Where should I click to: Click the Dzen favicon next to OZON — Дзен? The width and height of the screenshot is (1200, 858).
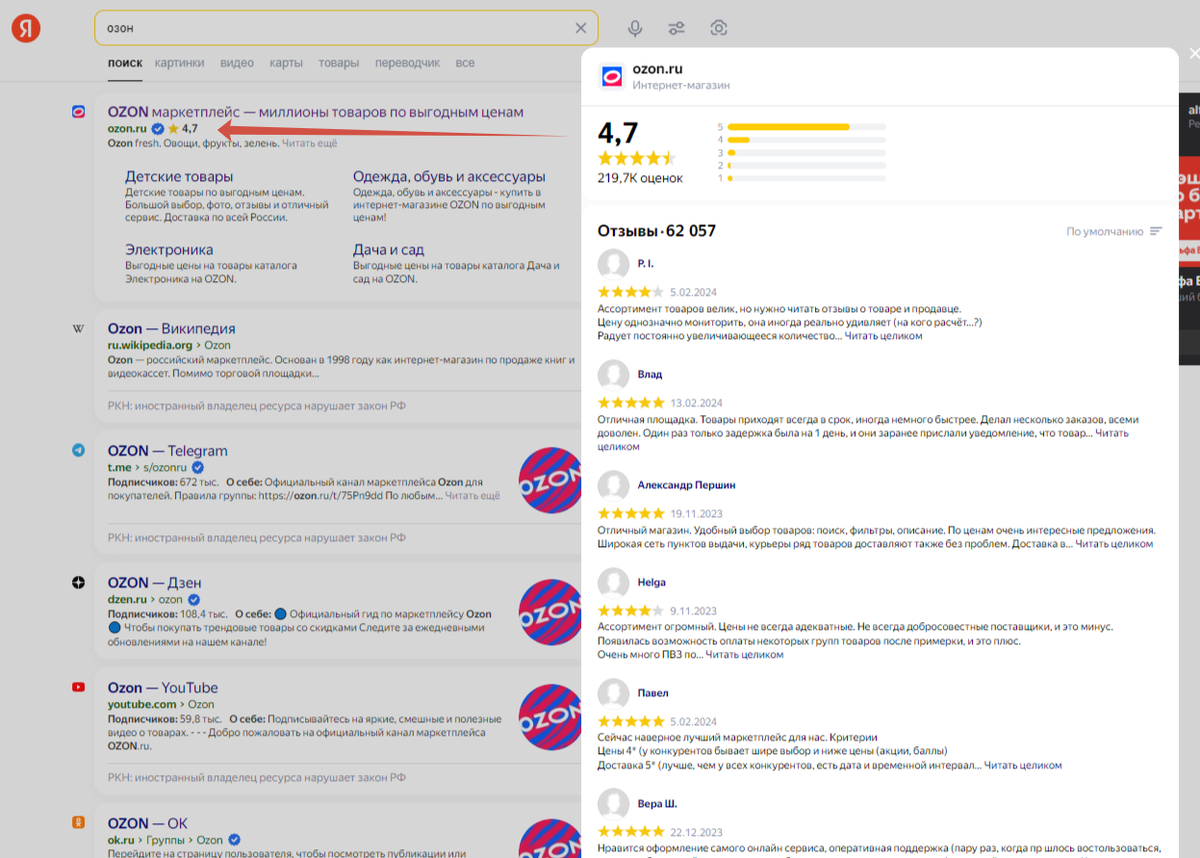click(x=79, y=583)
